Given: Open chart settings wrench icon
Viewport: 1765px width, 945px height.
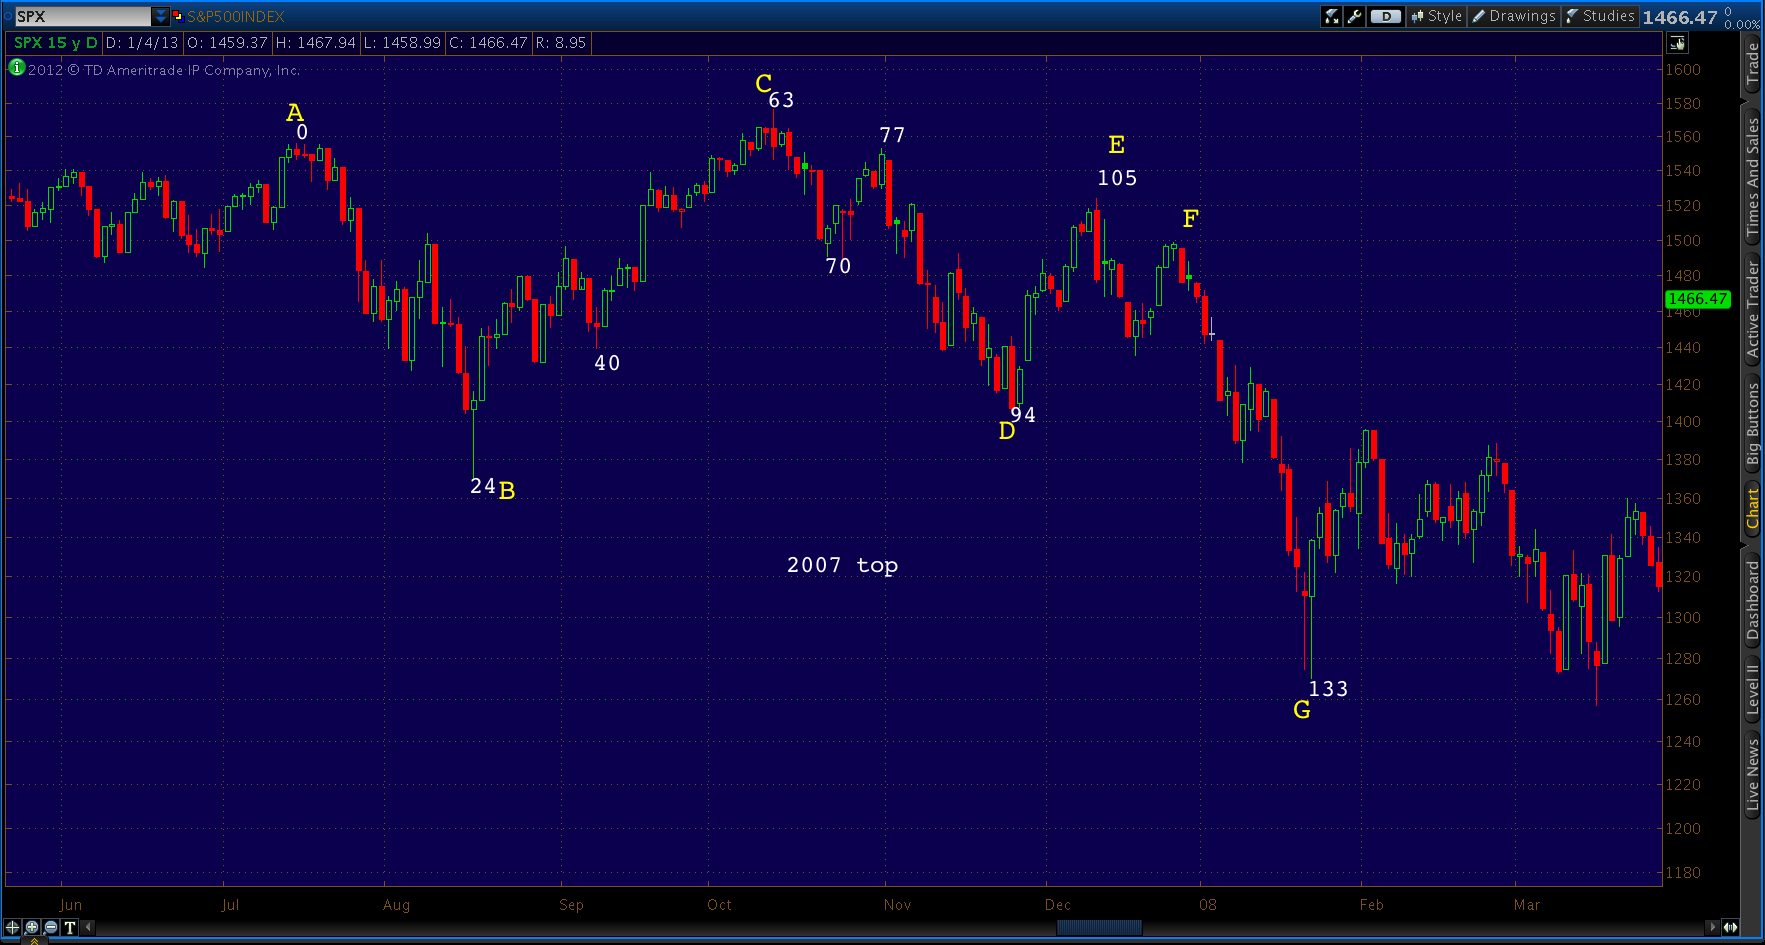Looking at the screenshot, I should (1355, 16).
